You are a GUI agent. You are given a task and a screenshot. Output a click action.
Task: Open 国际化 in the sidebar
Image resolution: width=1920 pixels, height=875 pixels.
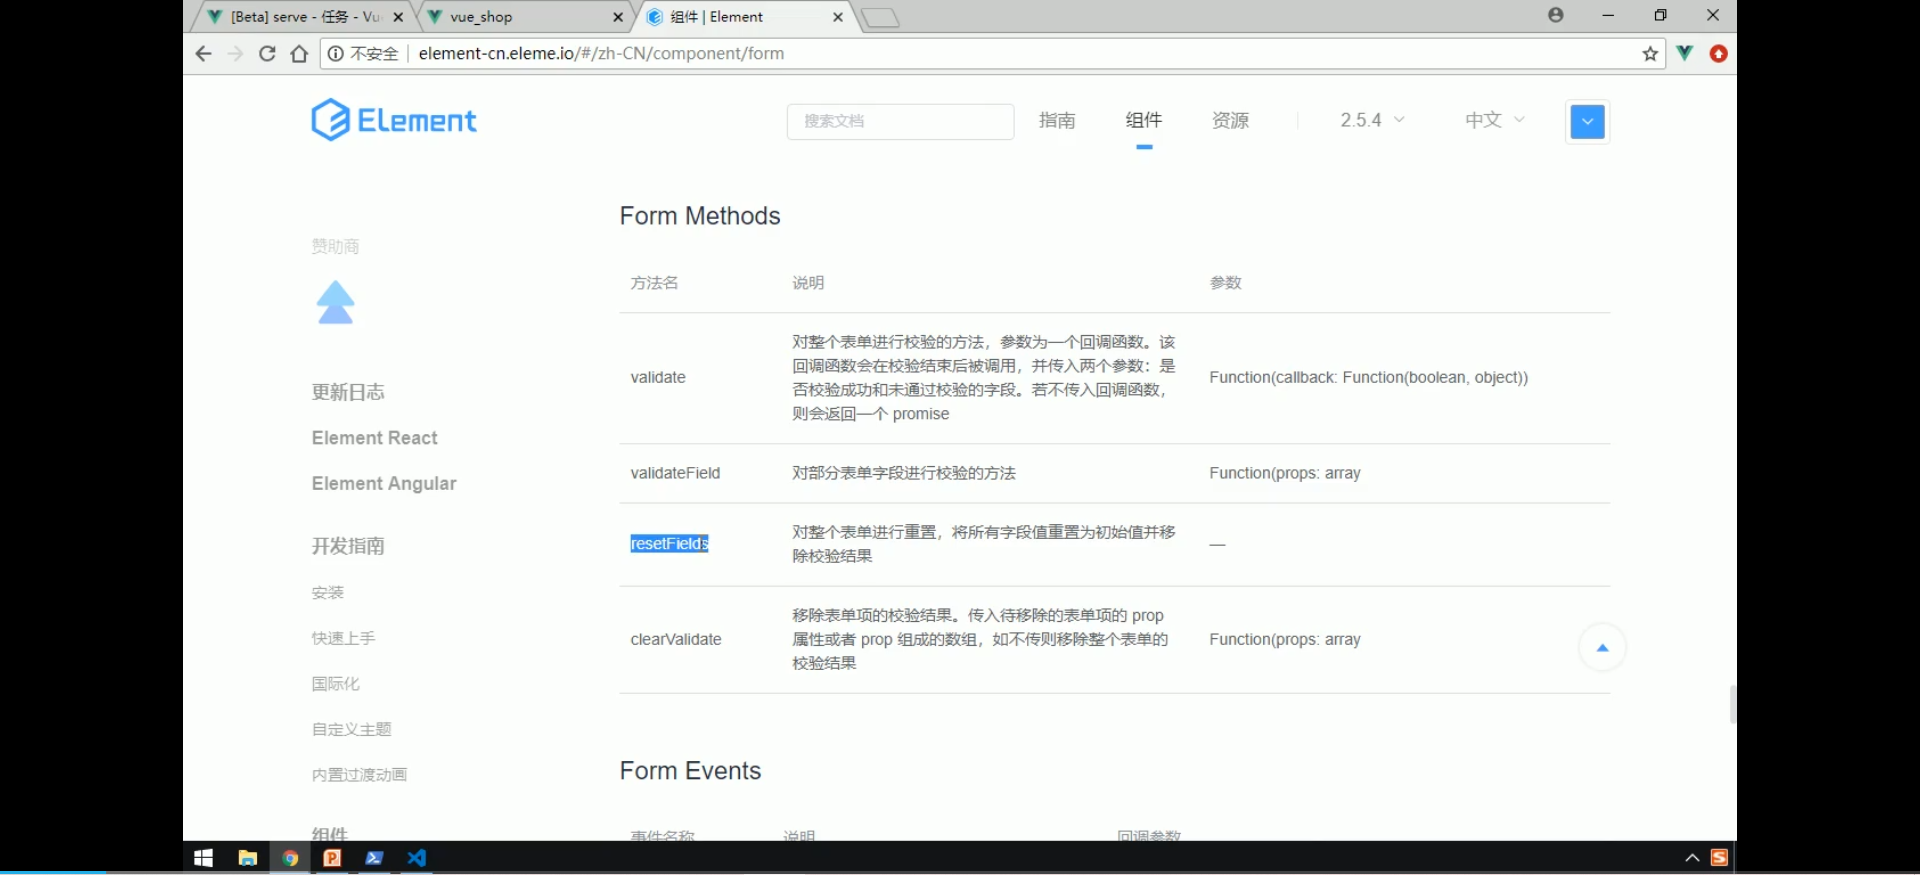pyautogui.click(x=335, y=684)
